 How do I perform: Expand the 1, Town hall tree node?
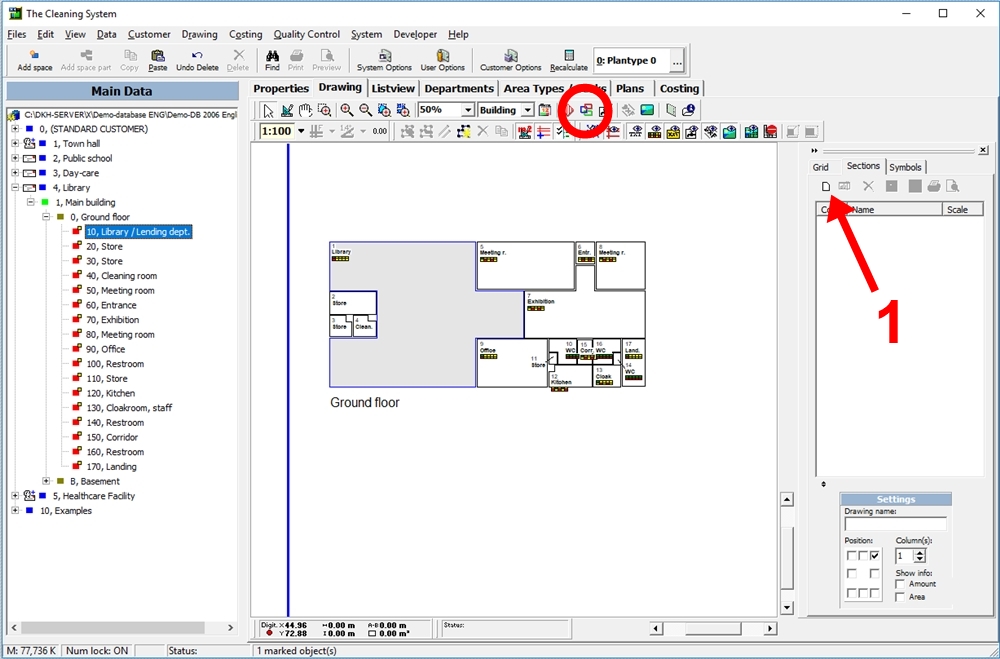point(15,144)
